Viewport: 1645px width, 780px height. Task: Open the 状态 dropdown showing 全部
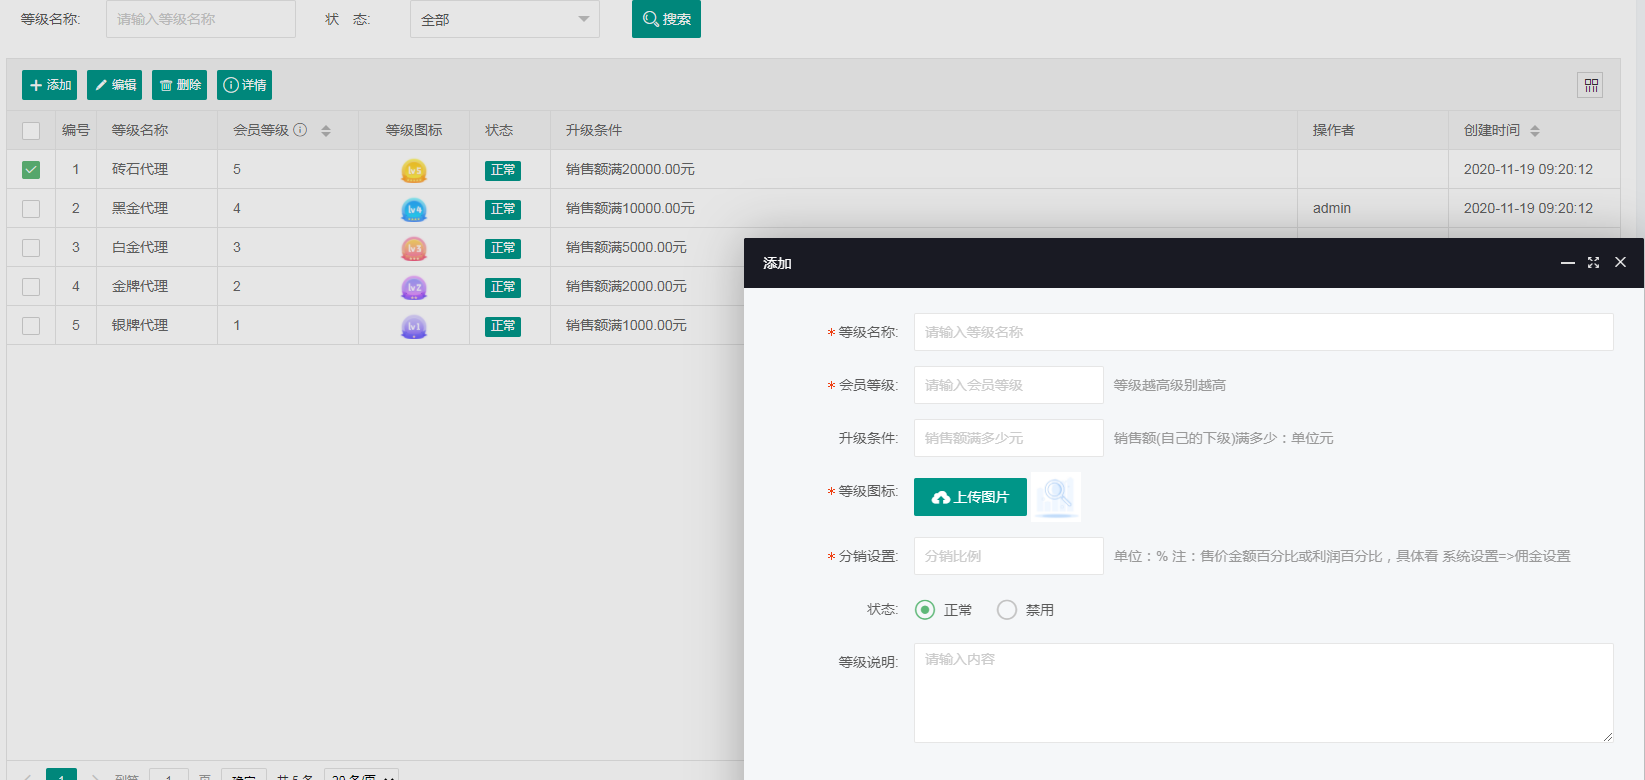505,19
